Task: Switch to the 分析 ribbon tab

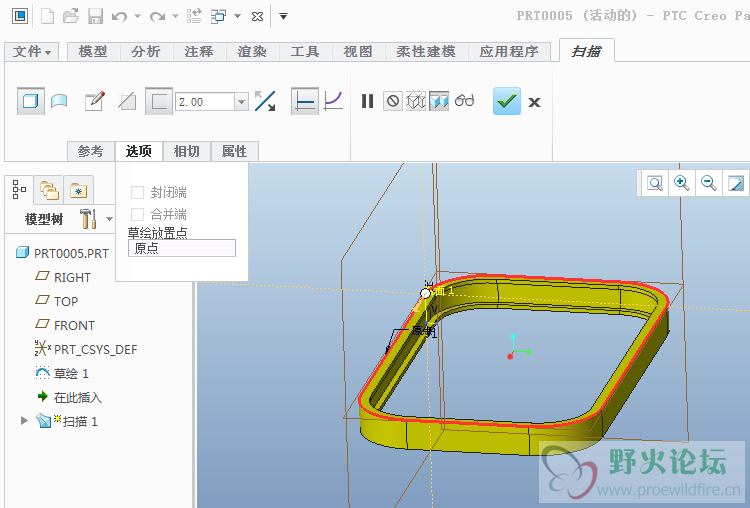Action: click(x=146, y=52)
